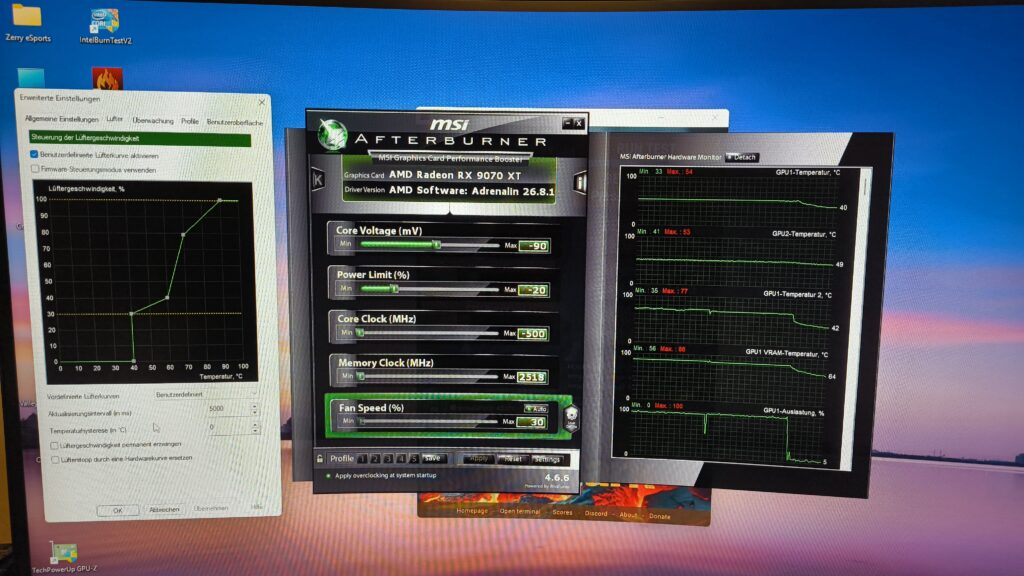This screenshot has width=1024, height=576.
Task: Decrease Temperaturhysterese with down stepper
Action: pos(255,431)
